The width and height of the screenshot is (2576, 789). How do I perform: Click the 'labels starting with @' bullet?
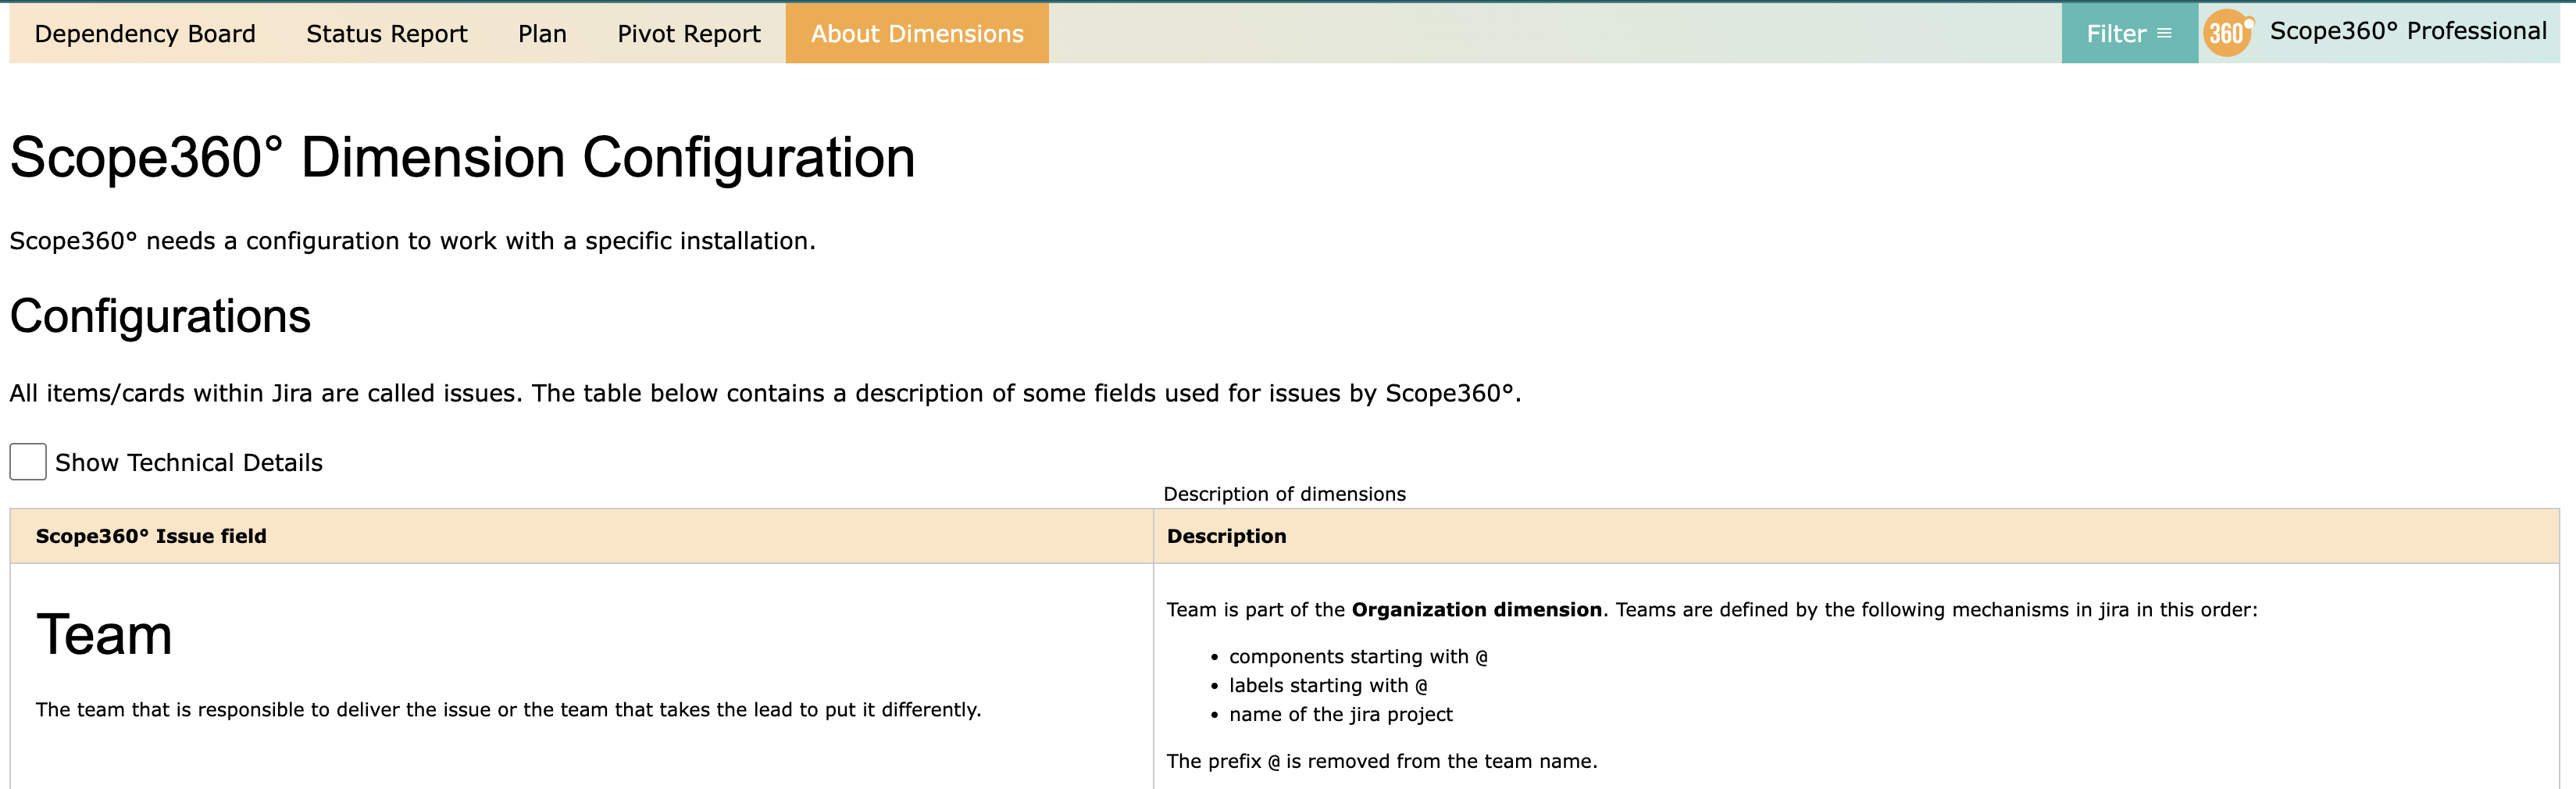pos(1328,686)
